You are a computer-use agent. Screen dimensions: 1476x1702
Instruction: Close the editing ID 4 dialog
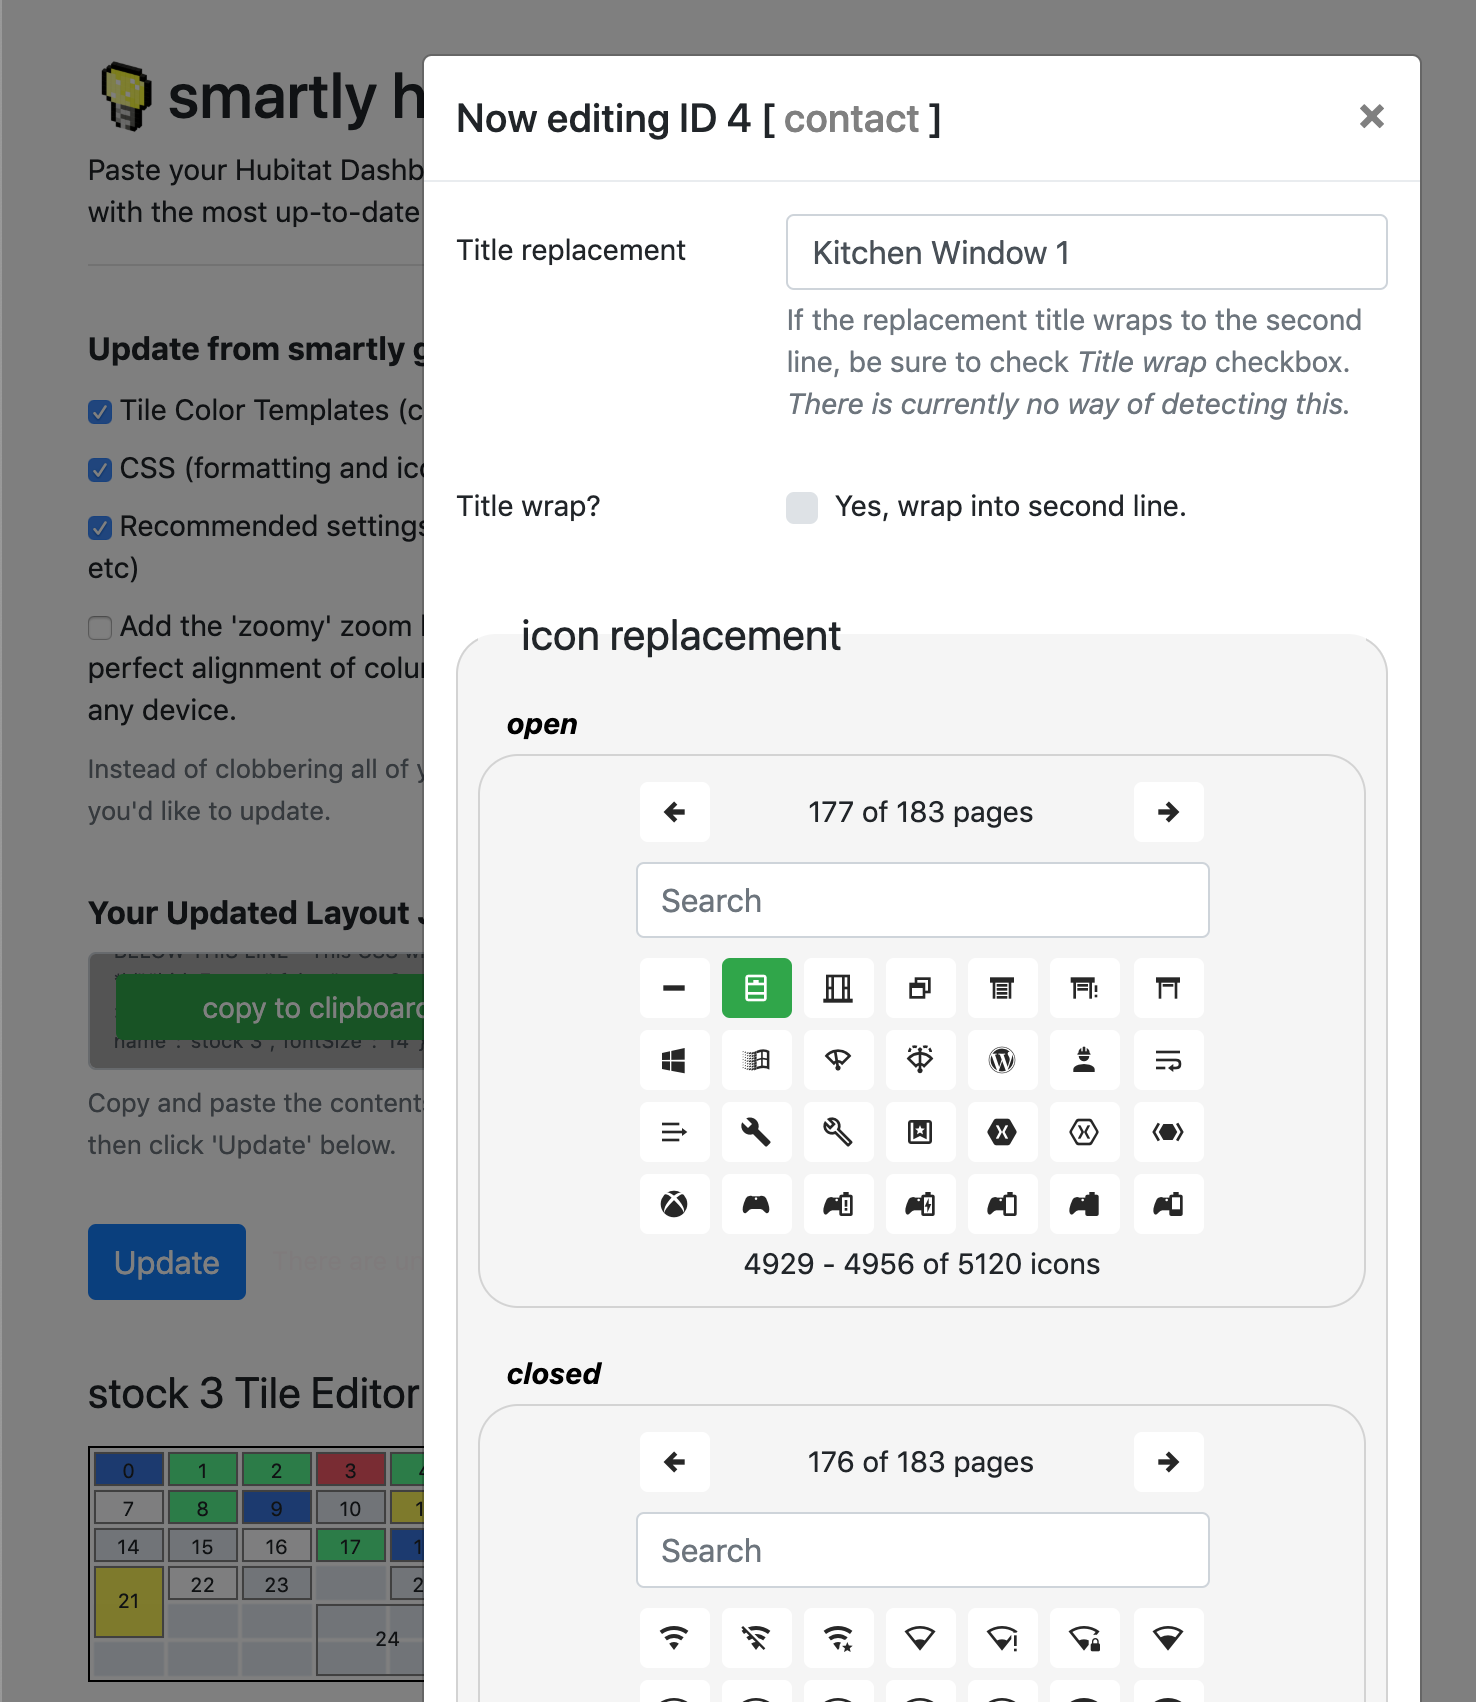(1372, 117)
